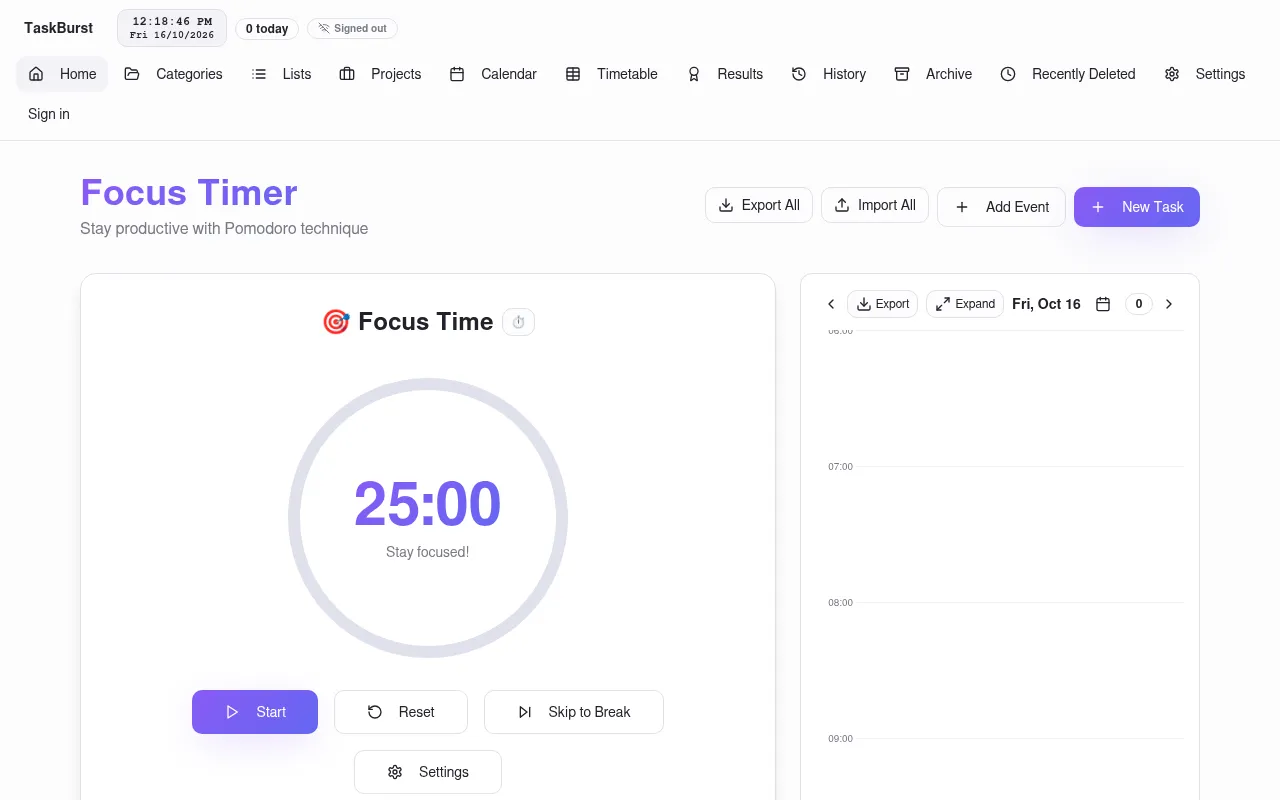View the Results page

pos(724,74)
